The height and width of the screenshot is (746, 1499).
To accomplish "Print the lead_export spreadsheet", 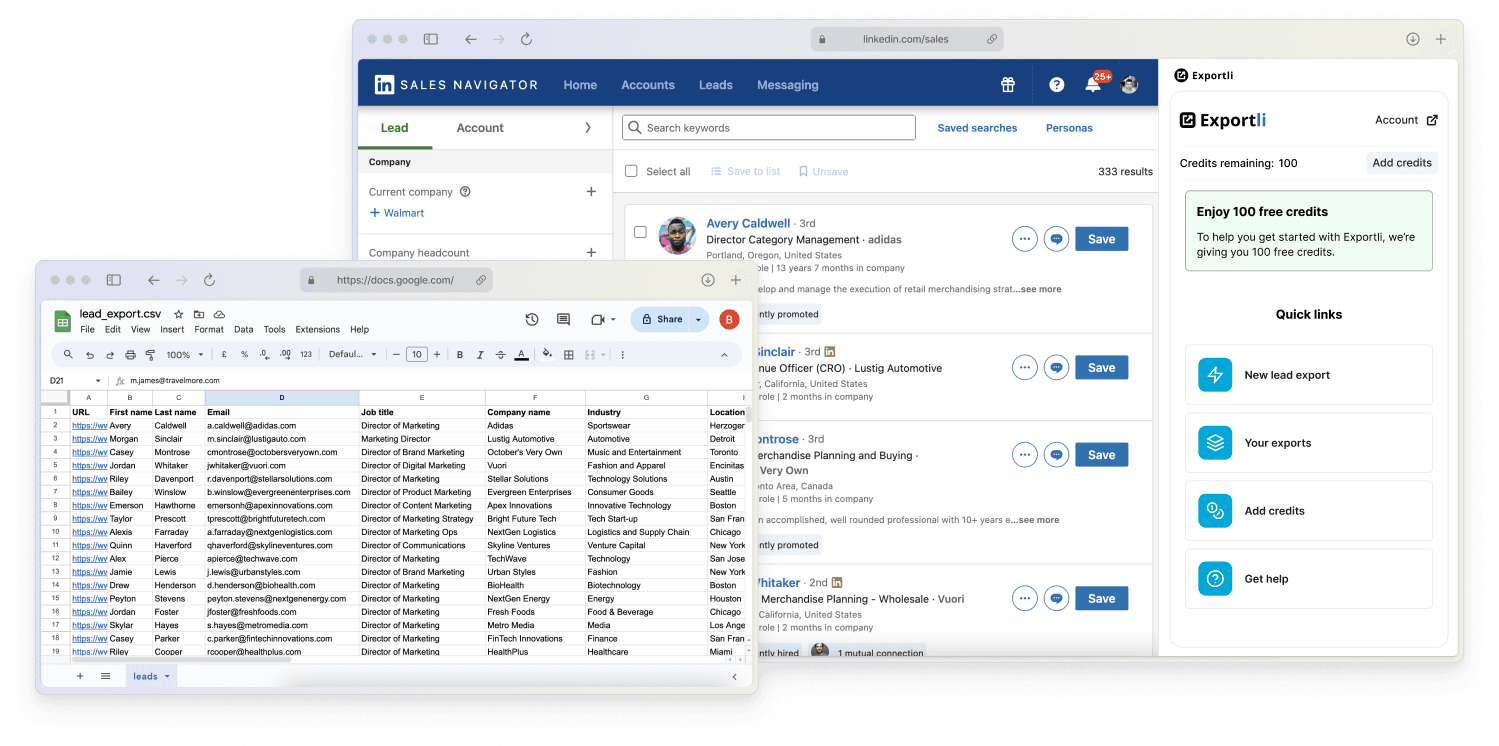I will pos(130,354).
